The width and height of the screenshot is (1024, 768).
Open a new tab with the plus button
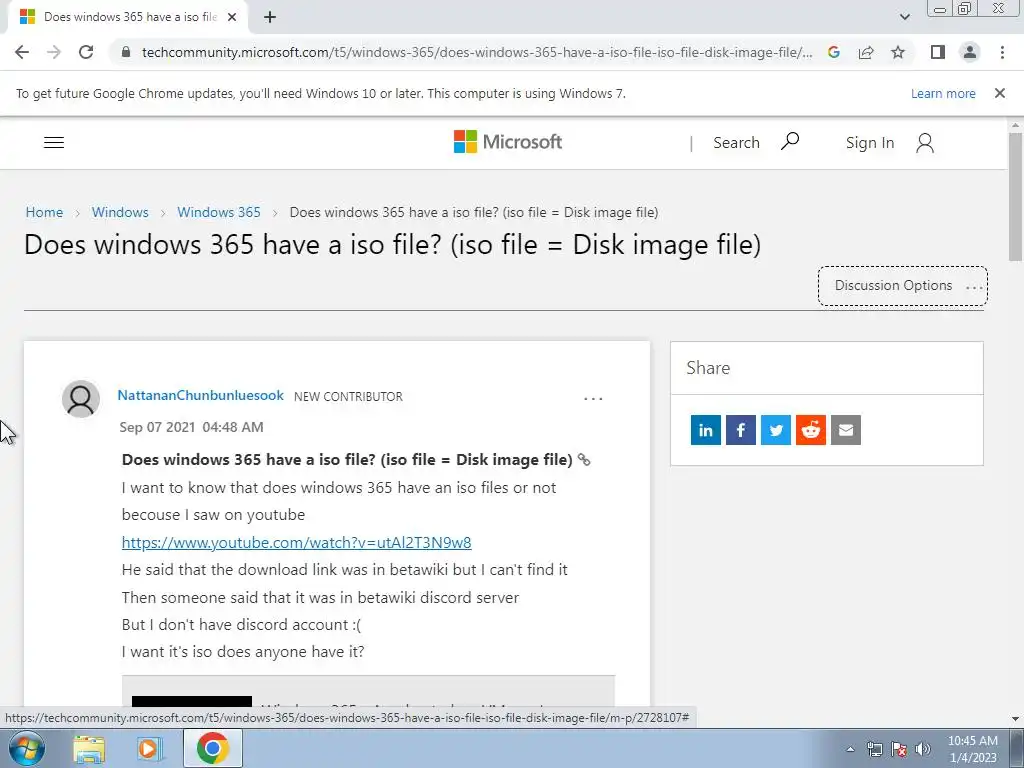point(270,17)
